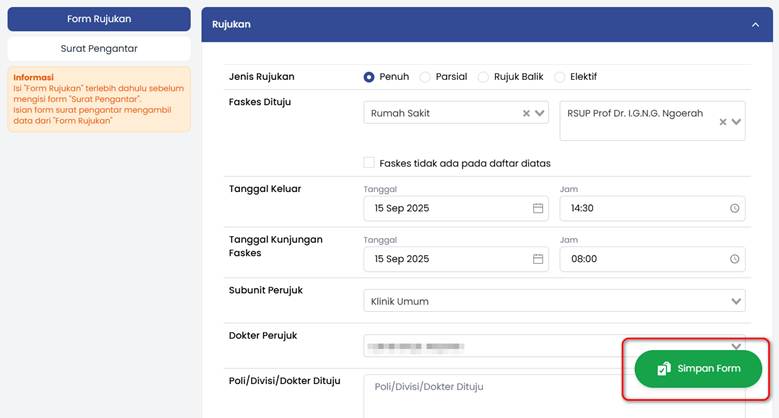Click calendar icon in Tanggal Keluar date field

tap(537, 208)
